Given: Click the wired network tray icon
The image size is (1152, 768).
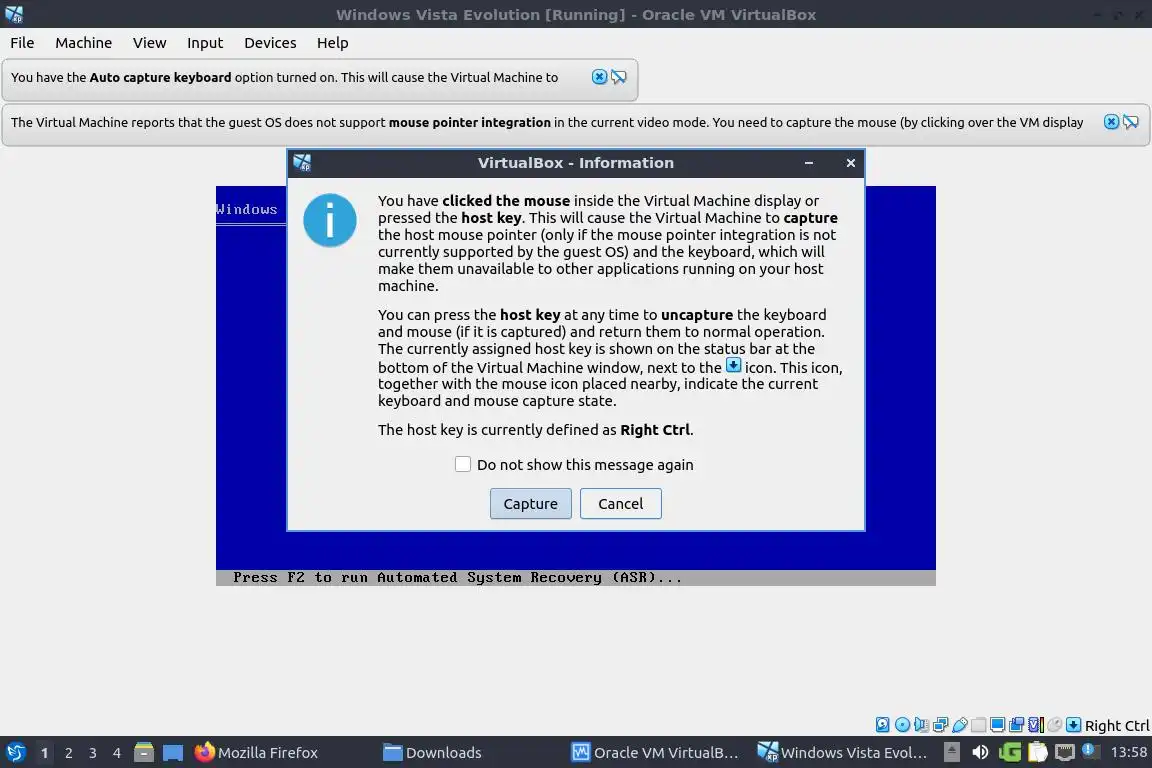Looking at the screenshot, I should click(x=1065, y=752).
